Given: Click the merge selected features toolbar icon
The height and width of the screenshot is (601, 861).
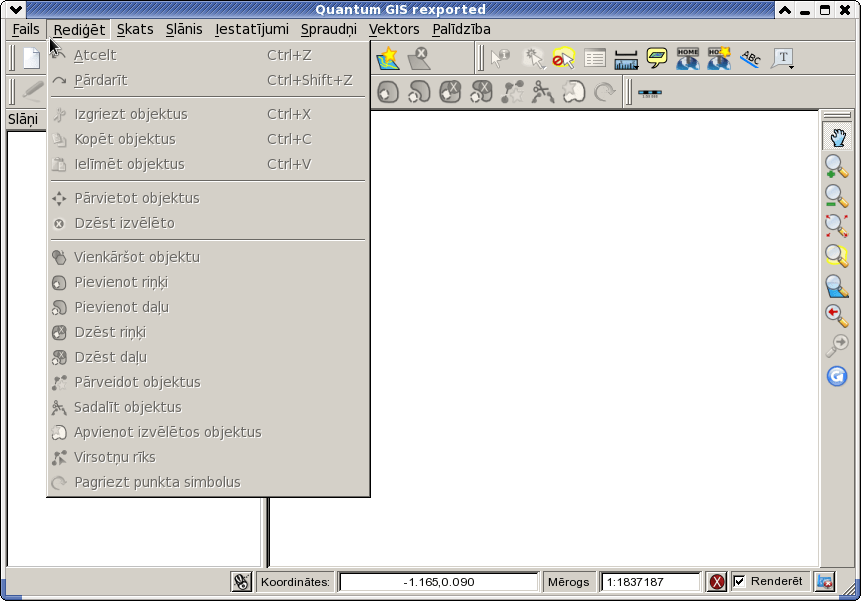Looking at the screenshot, I should [574, 92].
